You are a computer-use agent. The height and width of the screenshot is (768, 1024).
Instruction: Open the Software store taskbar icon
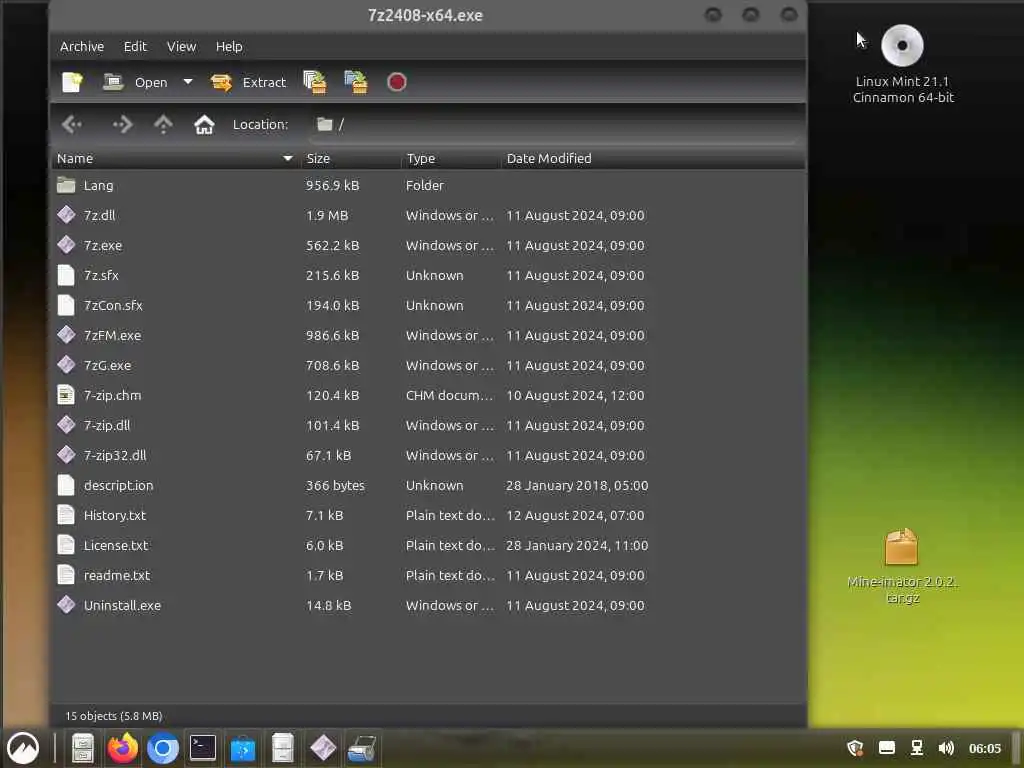(x=243, y=748)
